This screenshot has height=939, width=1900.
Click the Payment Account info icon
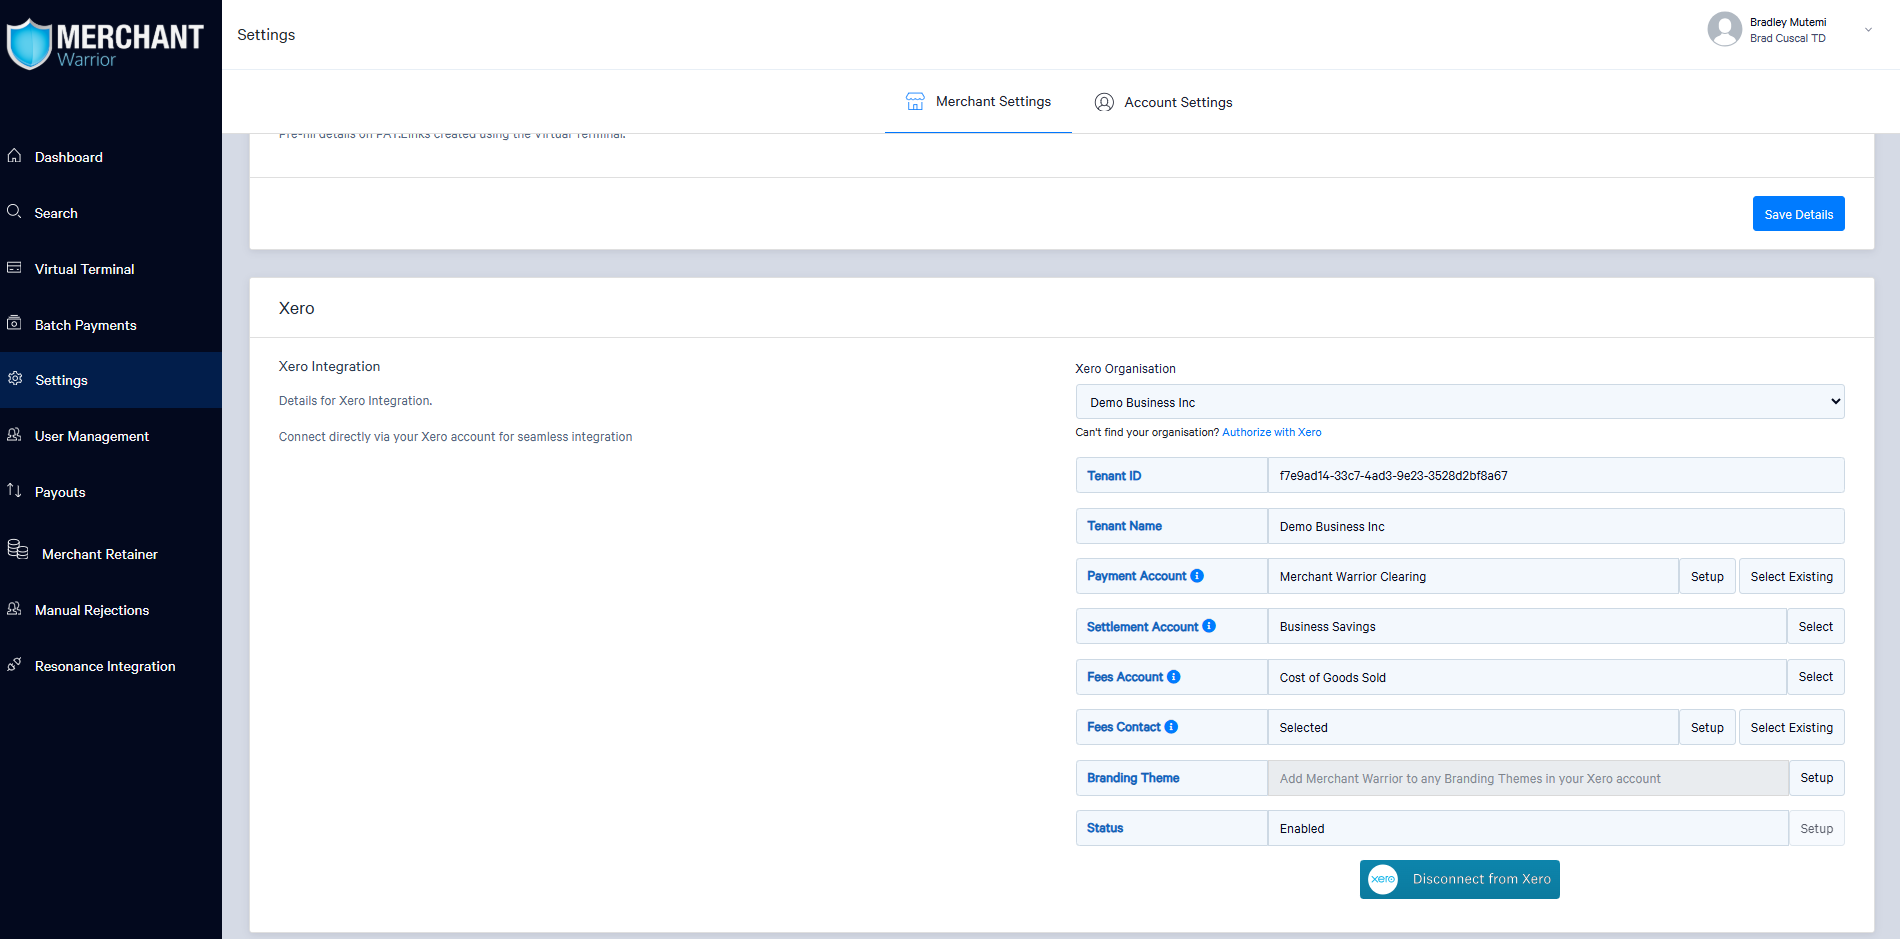[x=1197, y=576]
